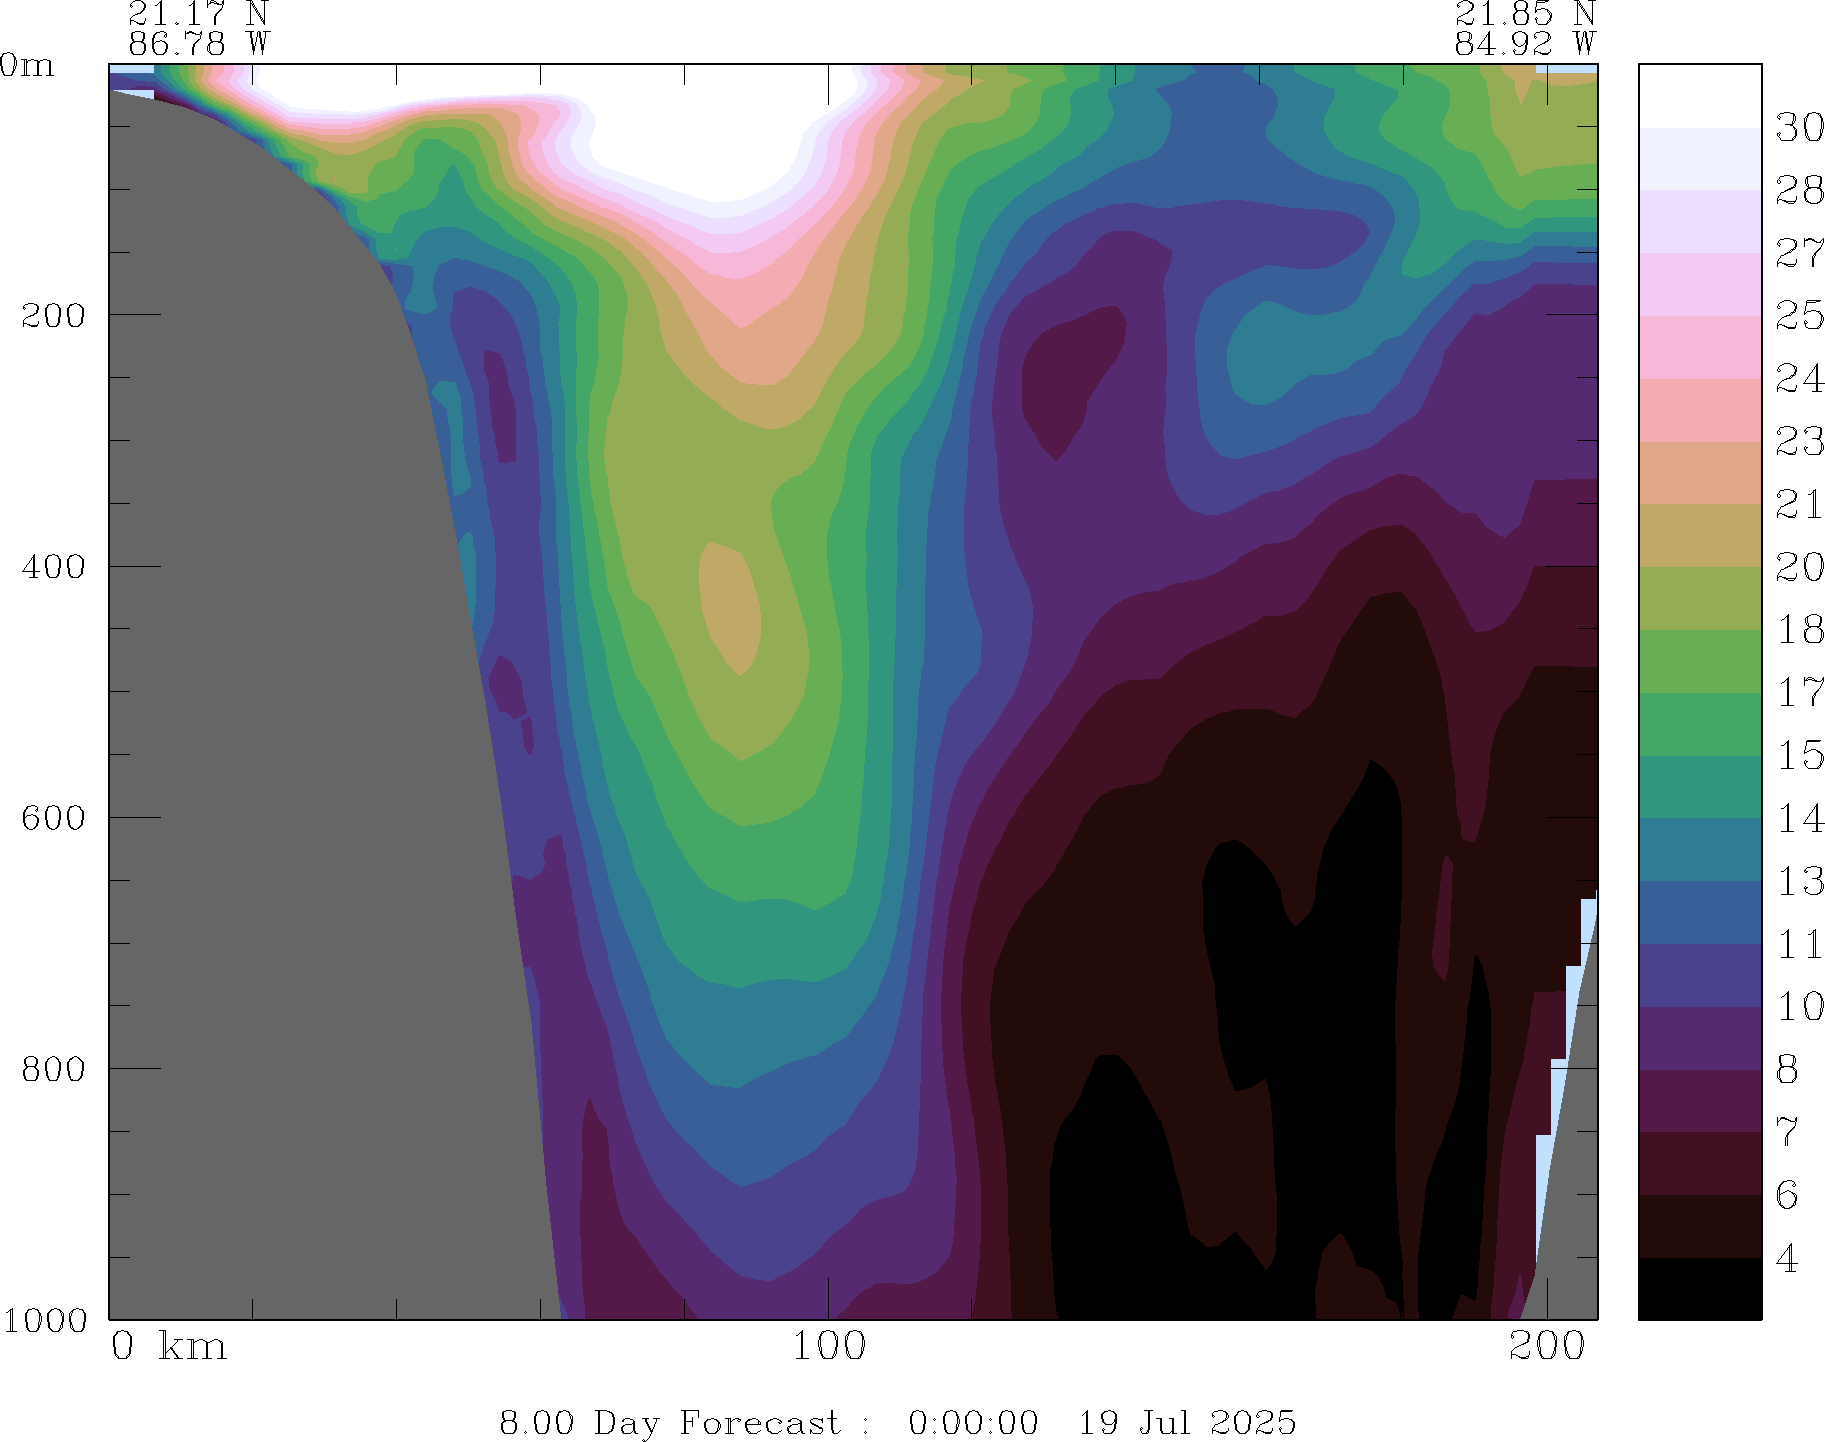Screen dimensions: 1825x1442
Task: Click the 600 depth axis label
Action: coord(53,817)
